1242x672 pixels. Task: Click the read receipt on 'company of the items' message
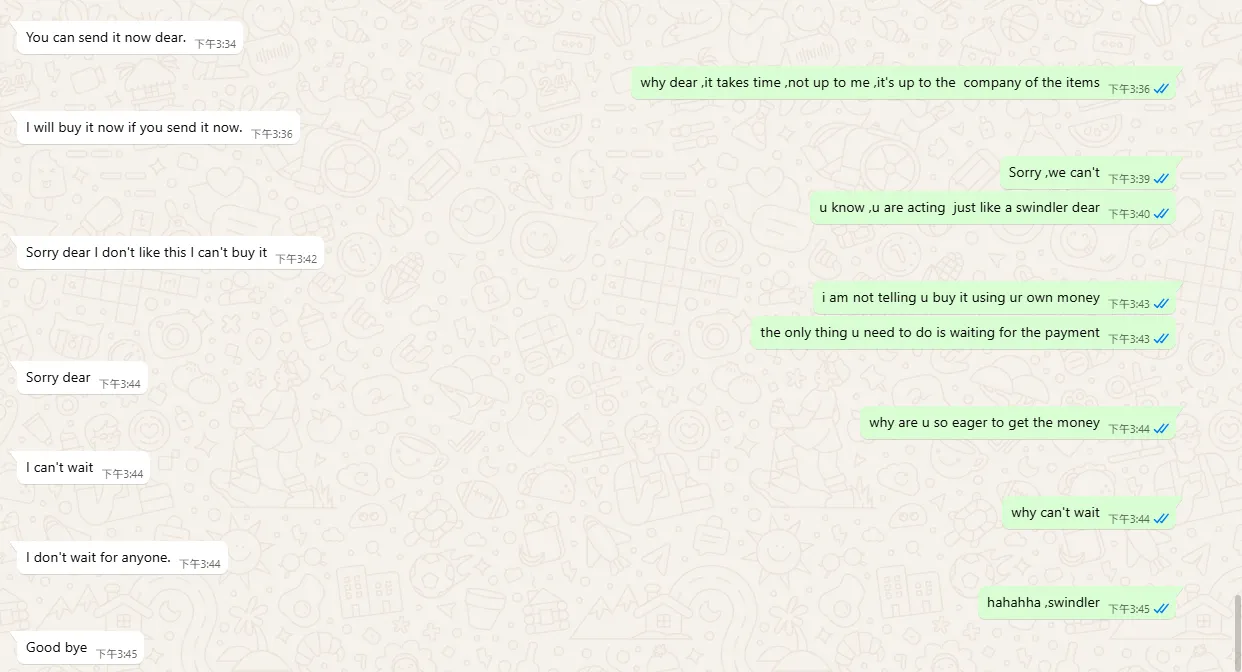pos(1161,88)
